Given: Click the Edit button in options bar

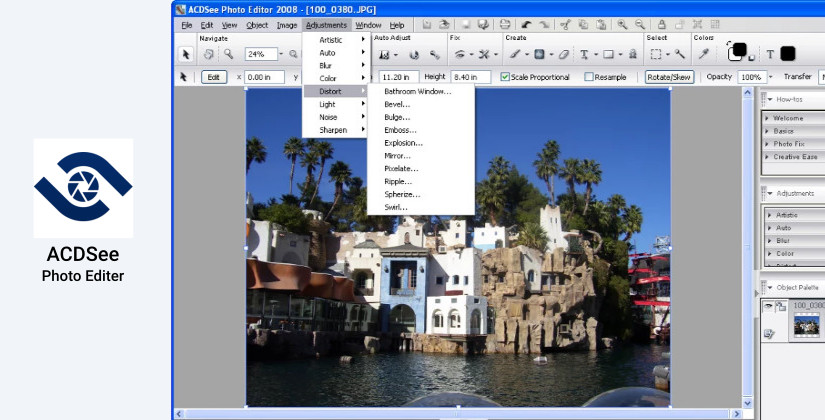Looking at the screenshot, I should point(214,77).
